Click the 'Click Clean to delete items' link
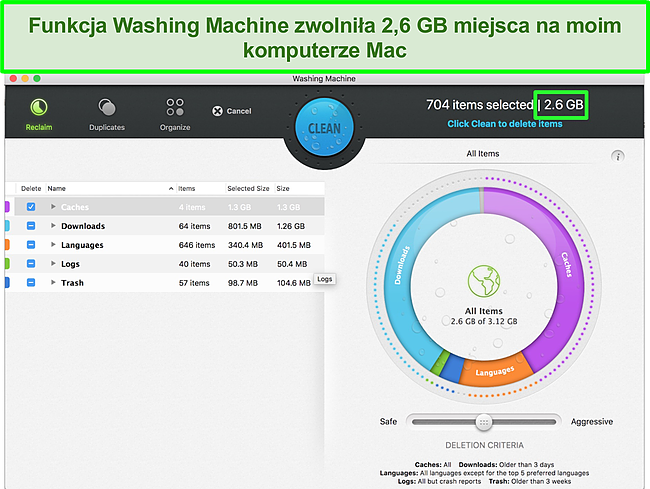 point(504,124)
